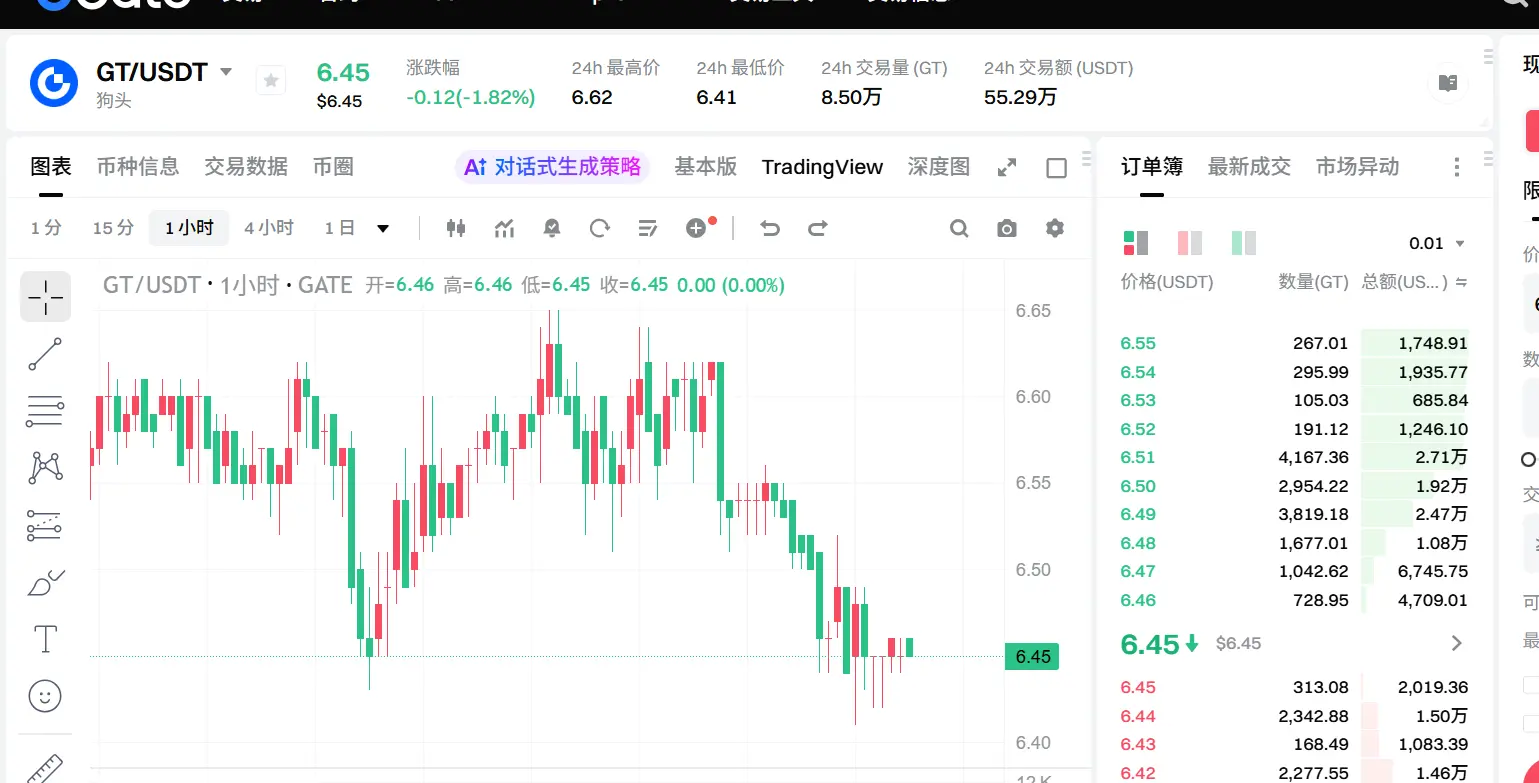Viewport: 1539px width, 783px height.
Task: Click the GT/USDT chart legend title
Action: click(x=228, y=285)
